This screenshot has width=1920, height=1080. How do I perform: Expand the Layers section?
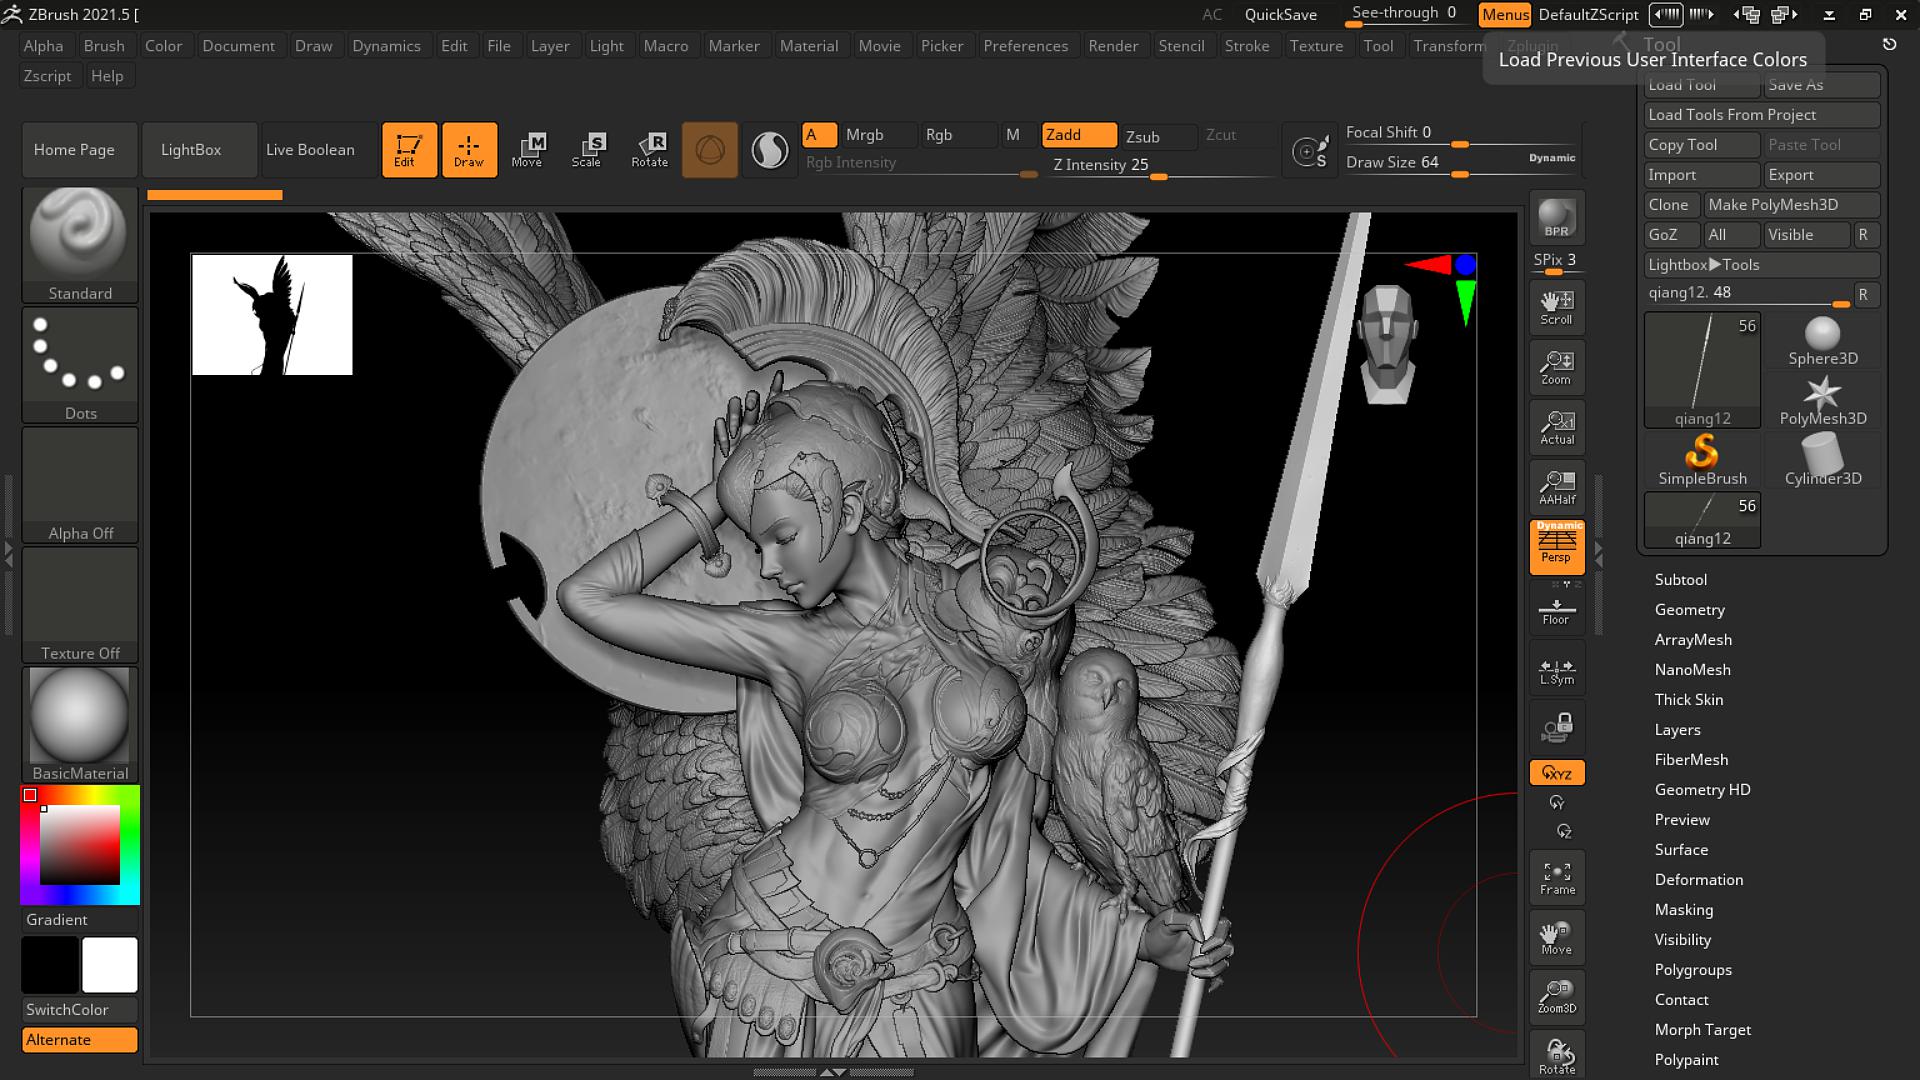point(1677,730)
